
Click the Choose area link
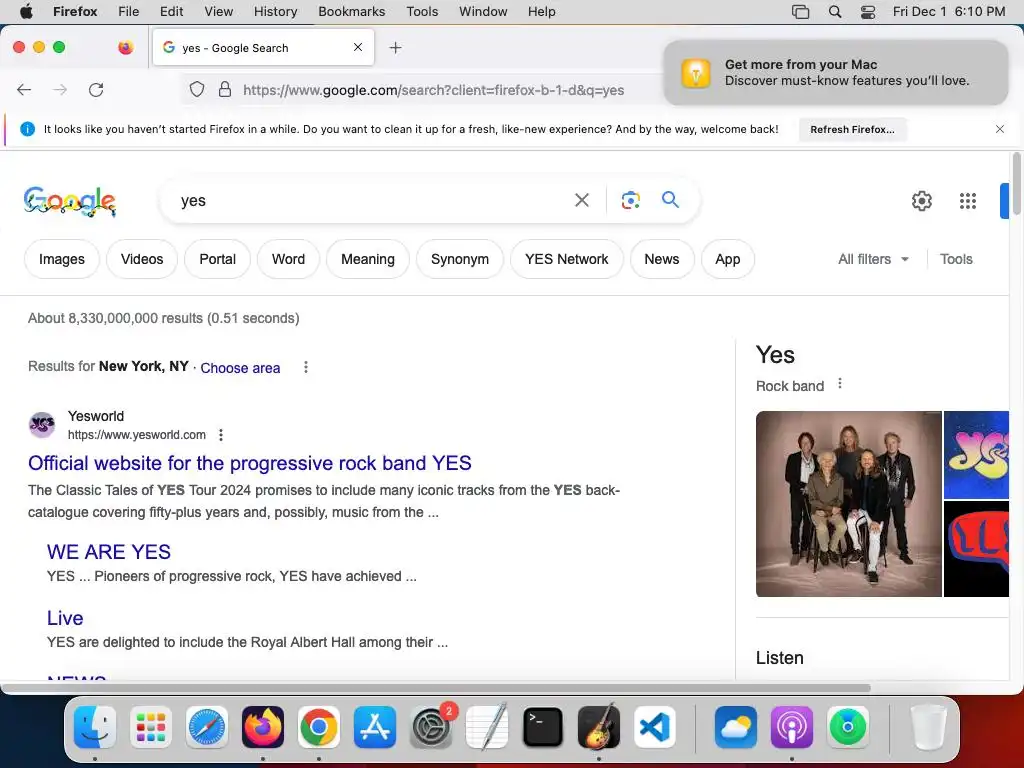tap(240, 368)
